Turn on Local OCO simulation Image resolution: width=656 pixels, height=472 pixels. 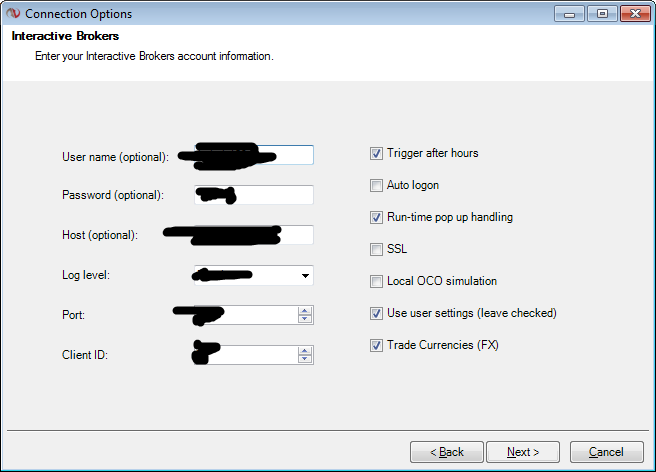(376, 281)
